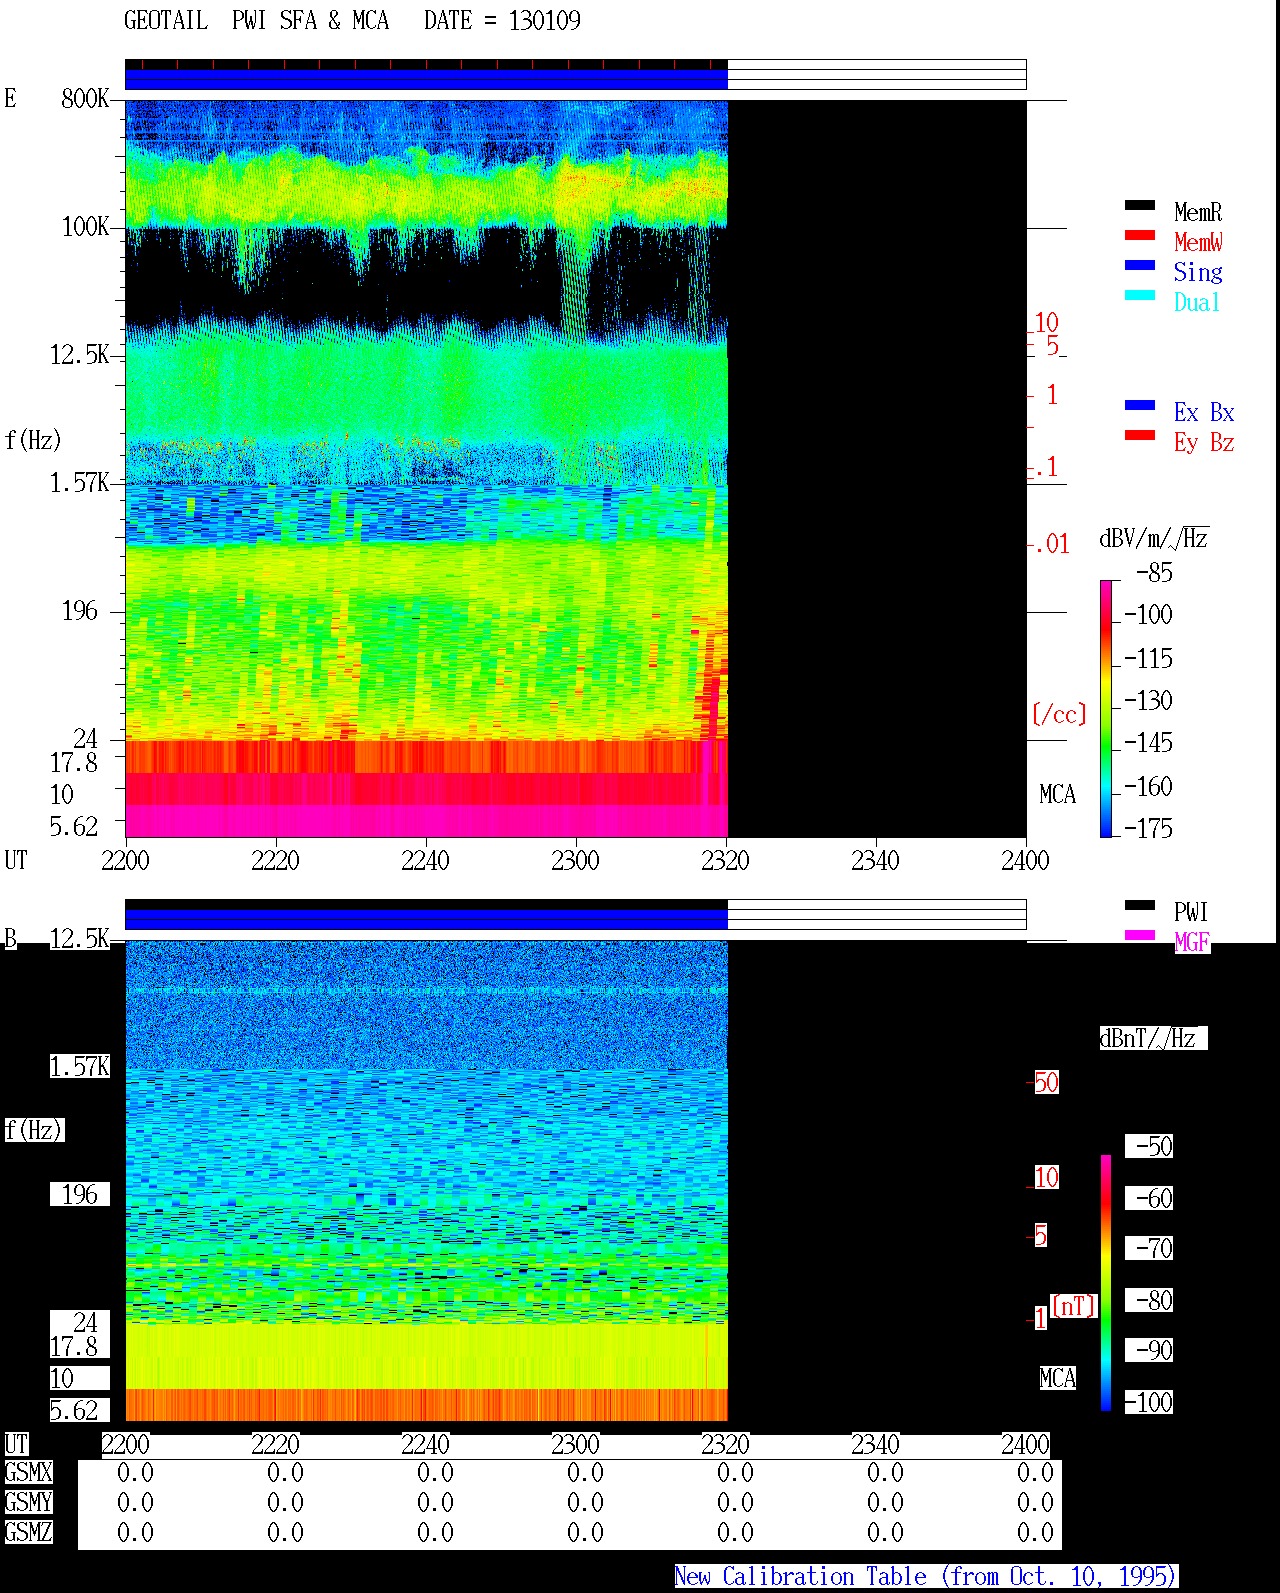This screenshot has height=1593, width=1280.
Task: Click the red 50 nT scale label
Action: coord(1046,1082)
